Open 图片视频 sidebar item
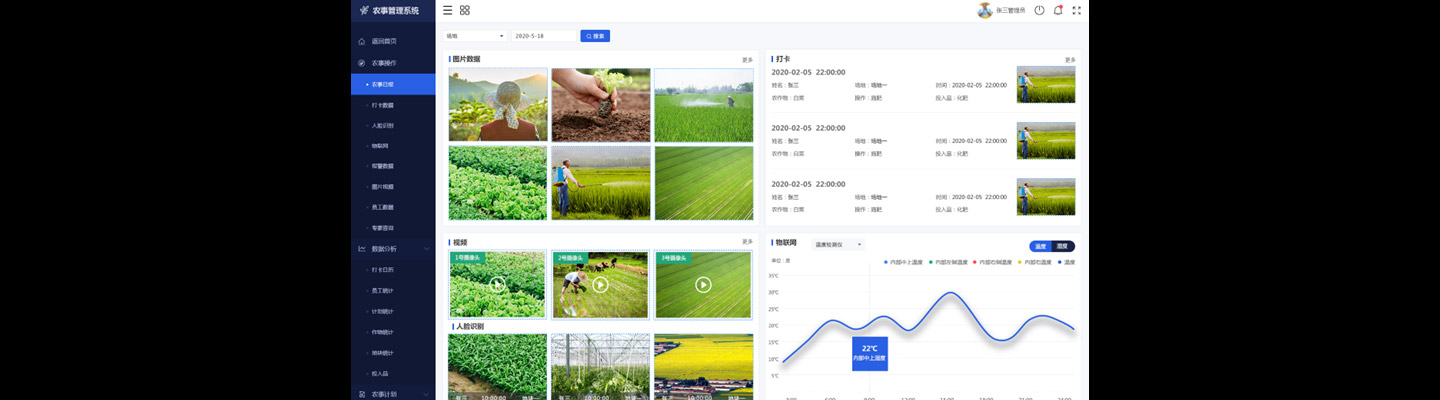The image size is (1440, 400). click(382, 187)
